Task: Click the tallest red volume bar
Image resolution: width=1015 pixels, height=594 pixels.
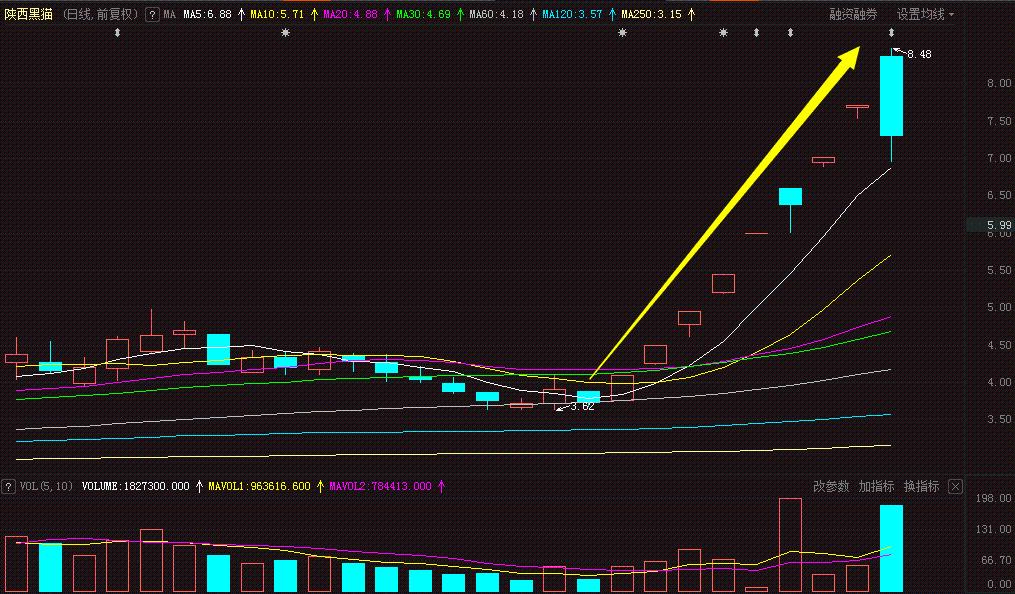Action: (x=790, y=545)
